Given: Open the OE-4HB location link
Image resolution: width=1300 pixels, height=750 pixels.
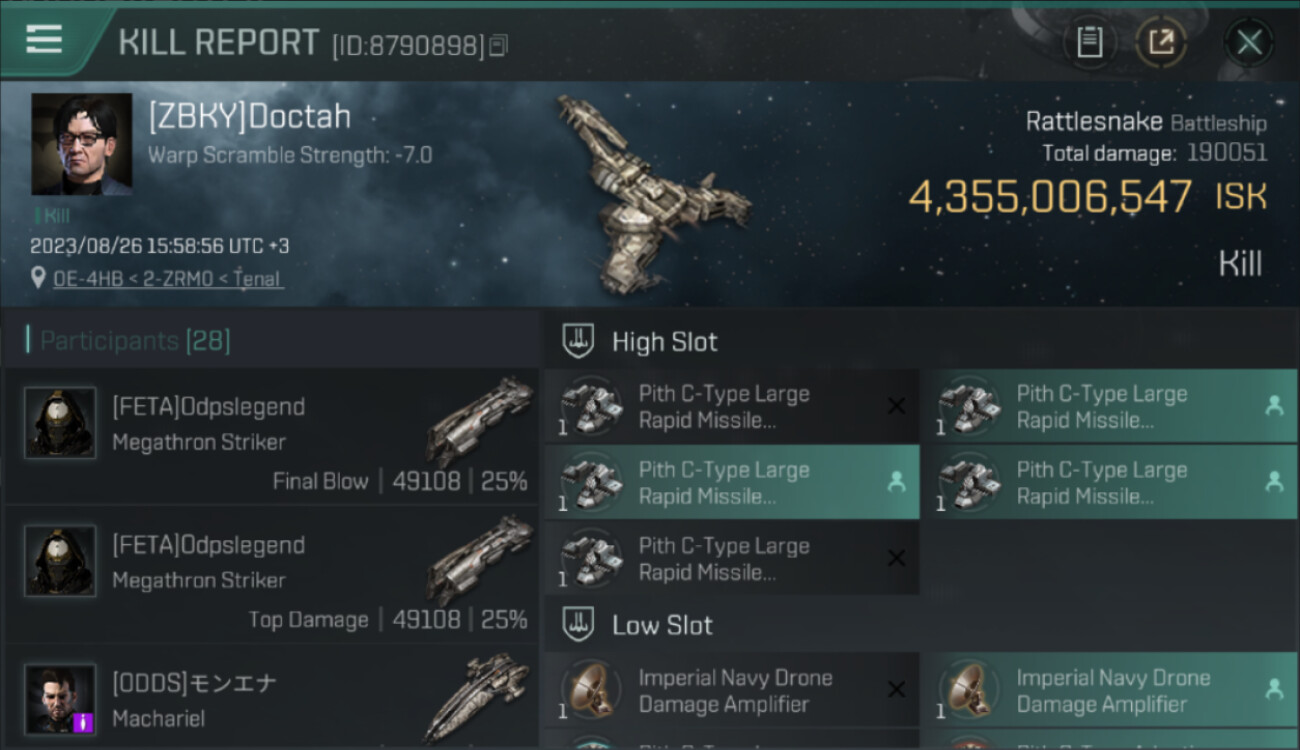Looking at the screenshot, I should coord(168,279).
